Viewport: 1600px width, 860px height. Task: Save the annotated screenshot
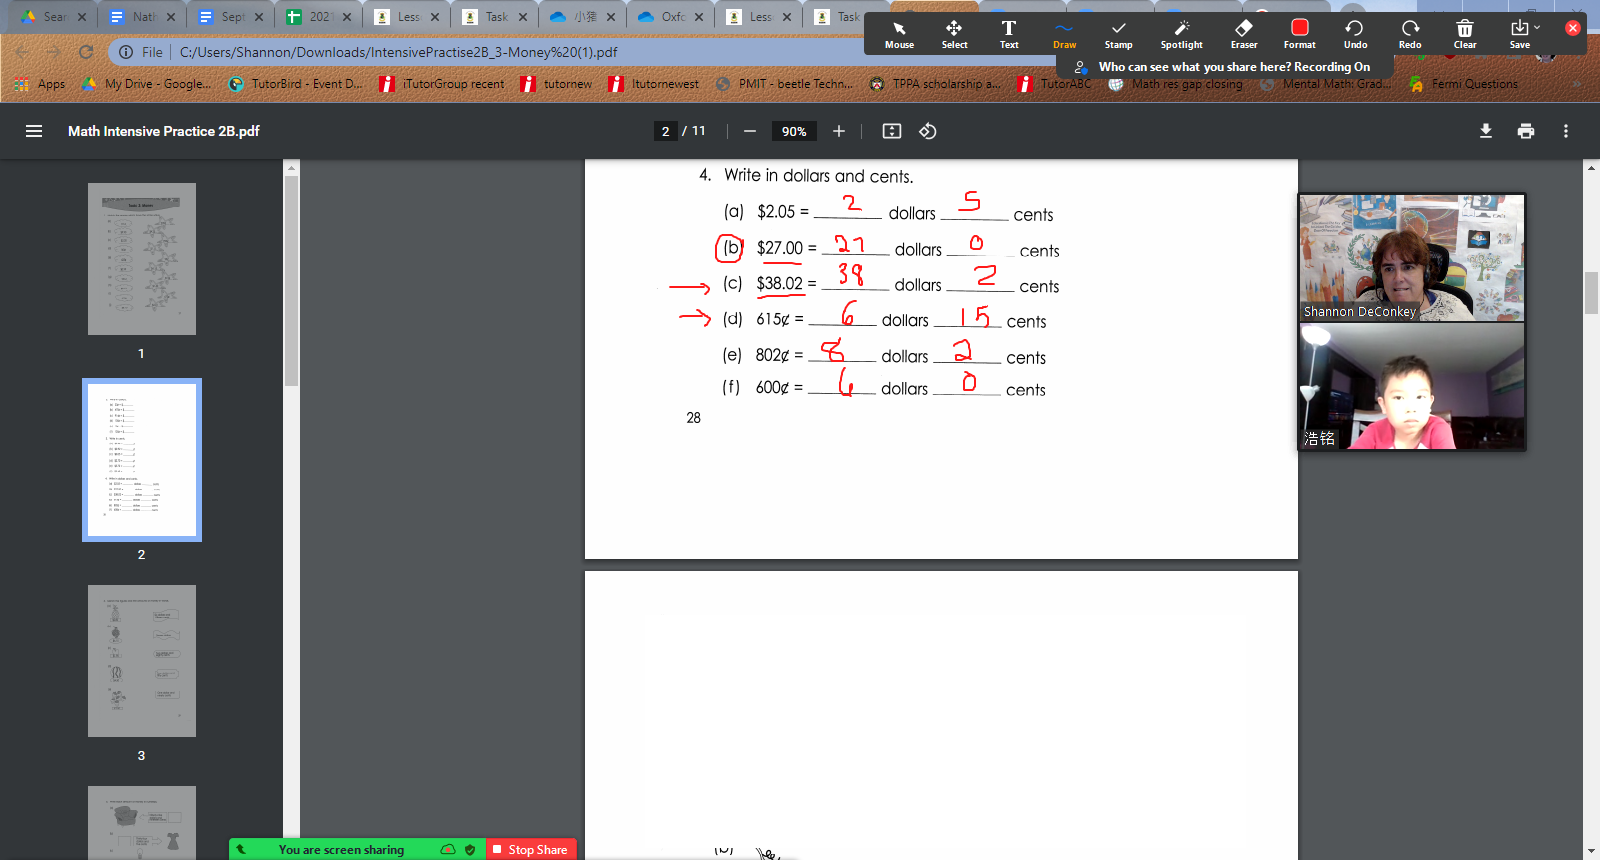pos(1520,34)
